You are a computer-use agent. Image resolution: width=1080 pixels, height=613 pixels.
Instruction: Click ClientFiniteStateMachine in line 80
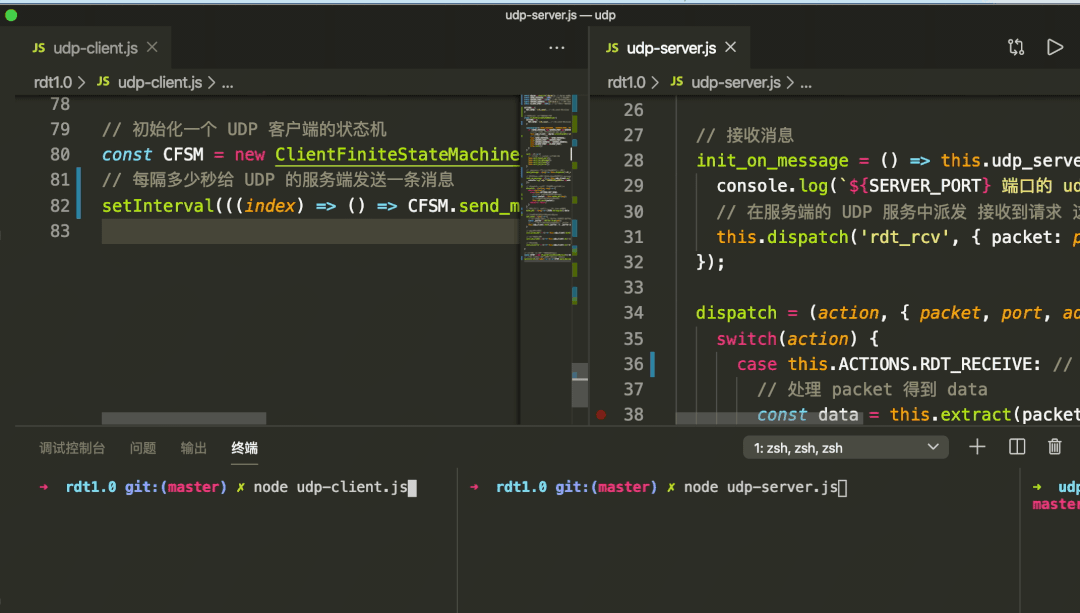397,154
